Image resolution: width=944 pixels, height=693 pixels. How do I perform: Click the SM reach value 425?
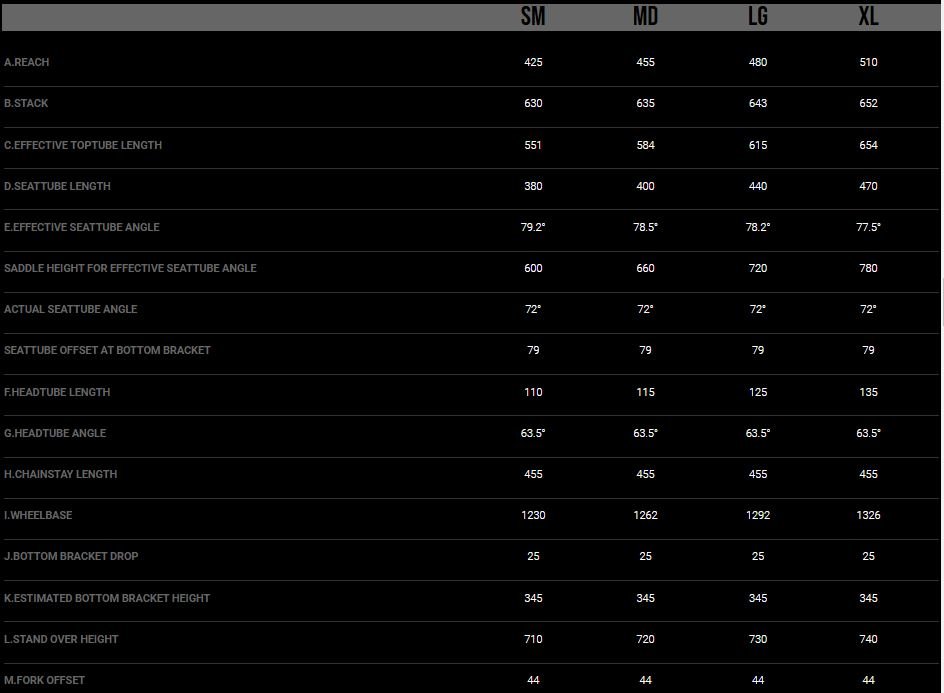[x=533, y=62]
